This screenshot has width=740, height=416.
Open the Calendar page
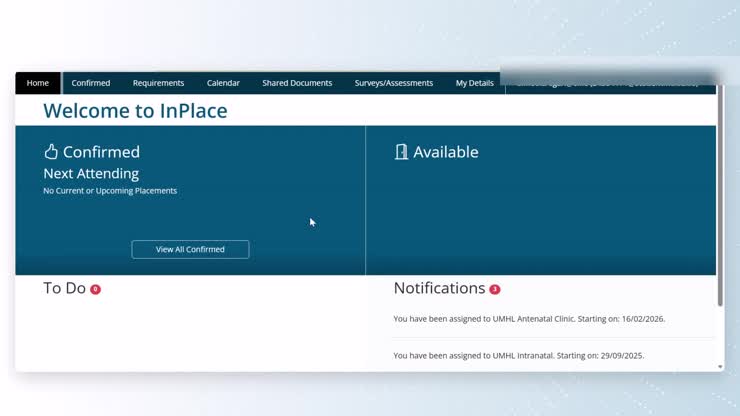tap(223, 83)
